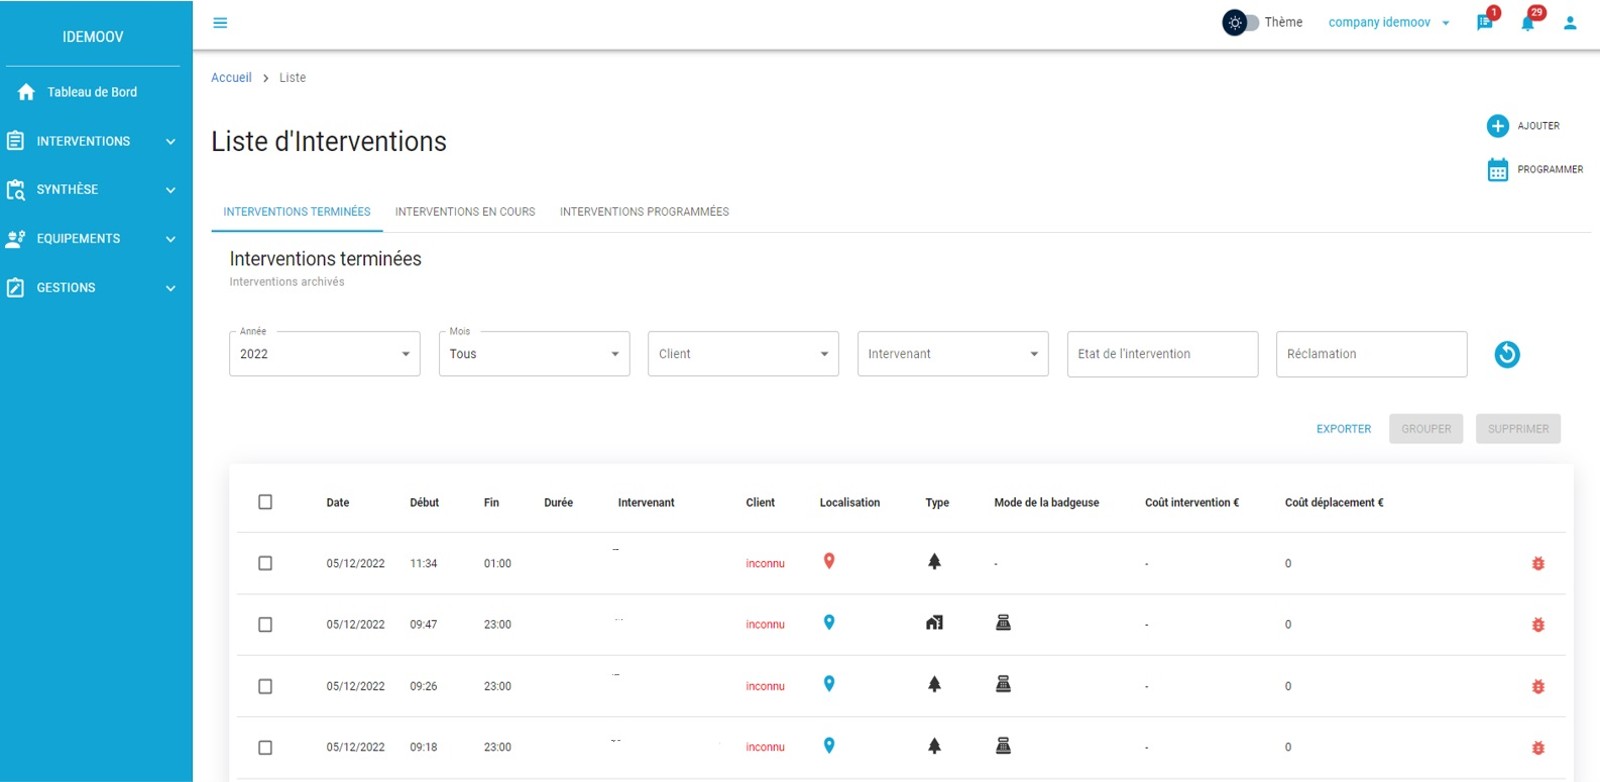Viewport: 1600px width, 782px height.
Task: Click the badgeuse mode icon in 09:47 row
Action: pyautogui.click(x=1003, y=622)
